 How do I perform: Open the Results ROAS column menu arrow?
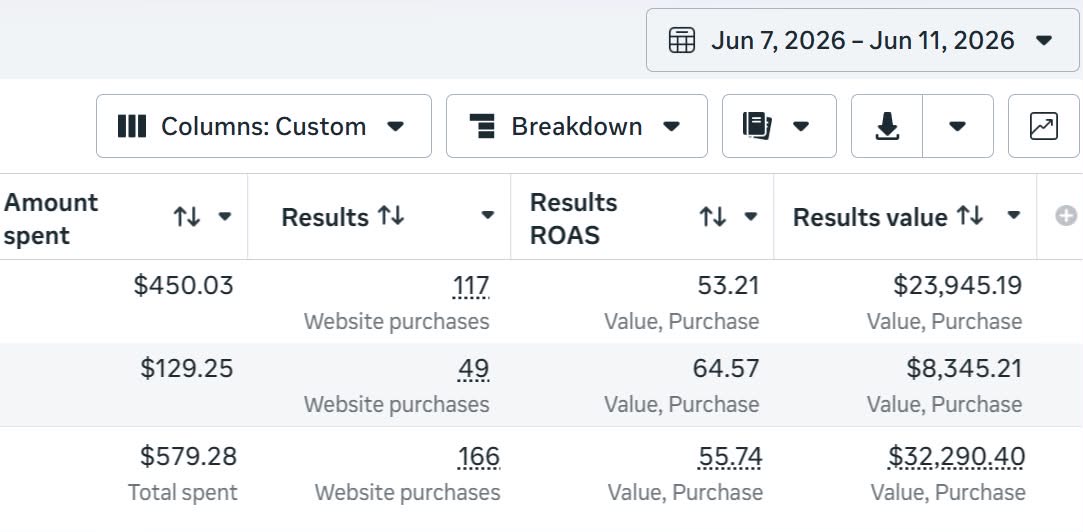click(751, 216)
